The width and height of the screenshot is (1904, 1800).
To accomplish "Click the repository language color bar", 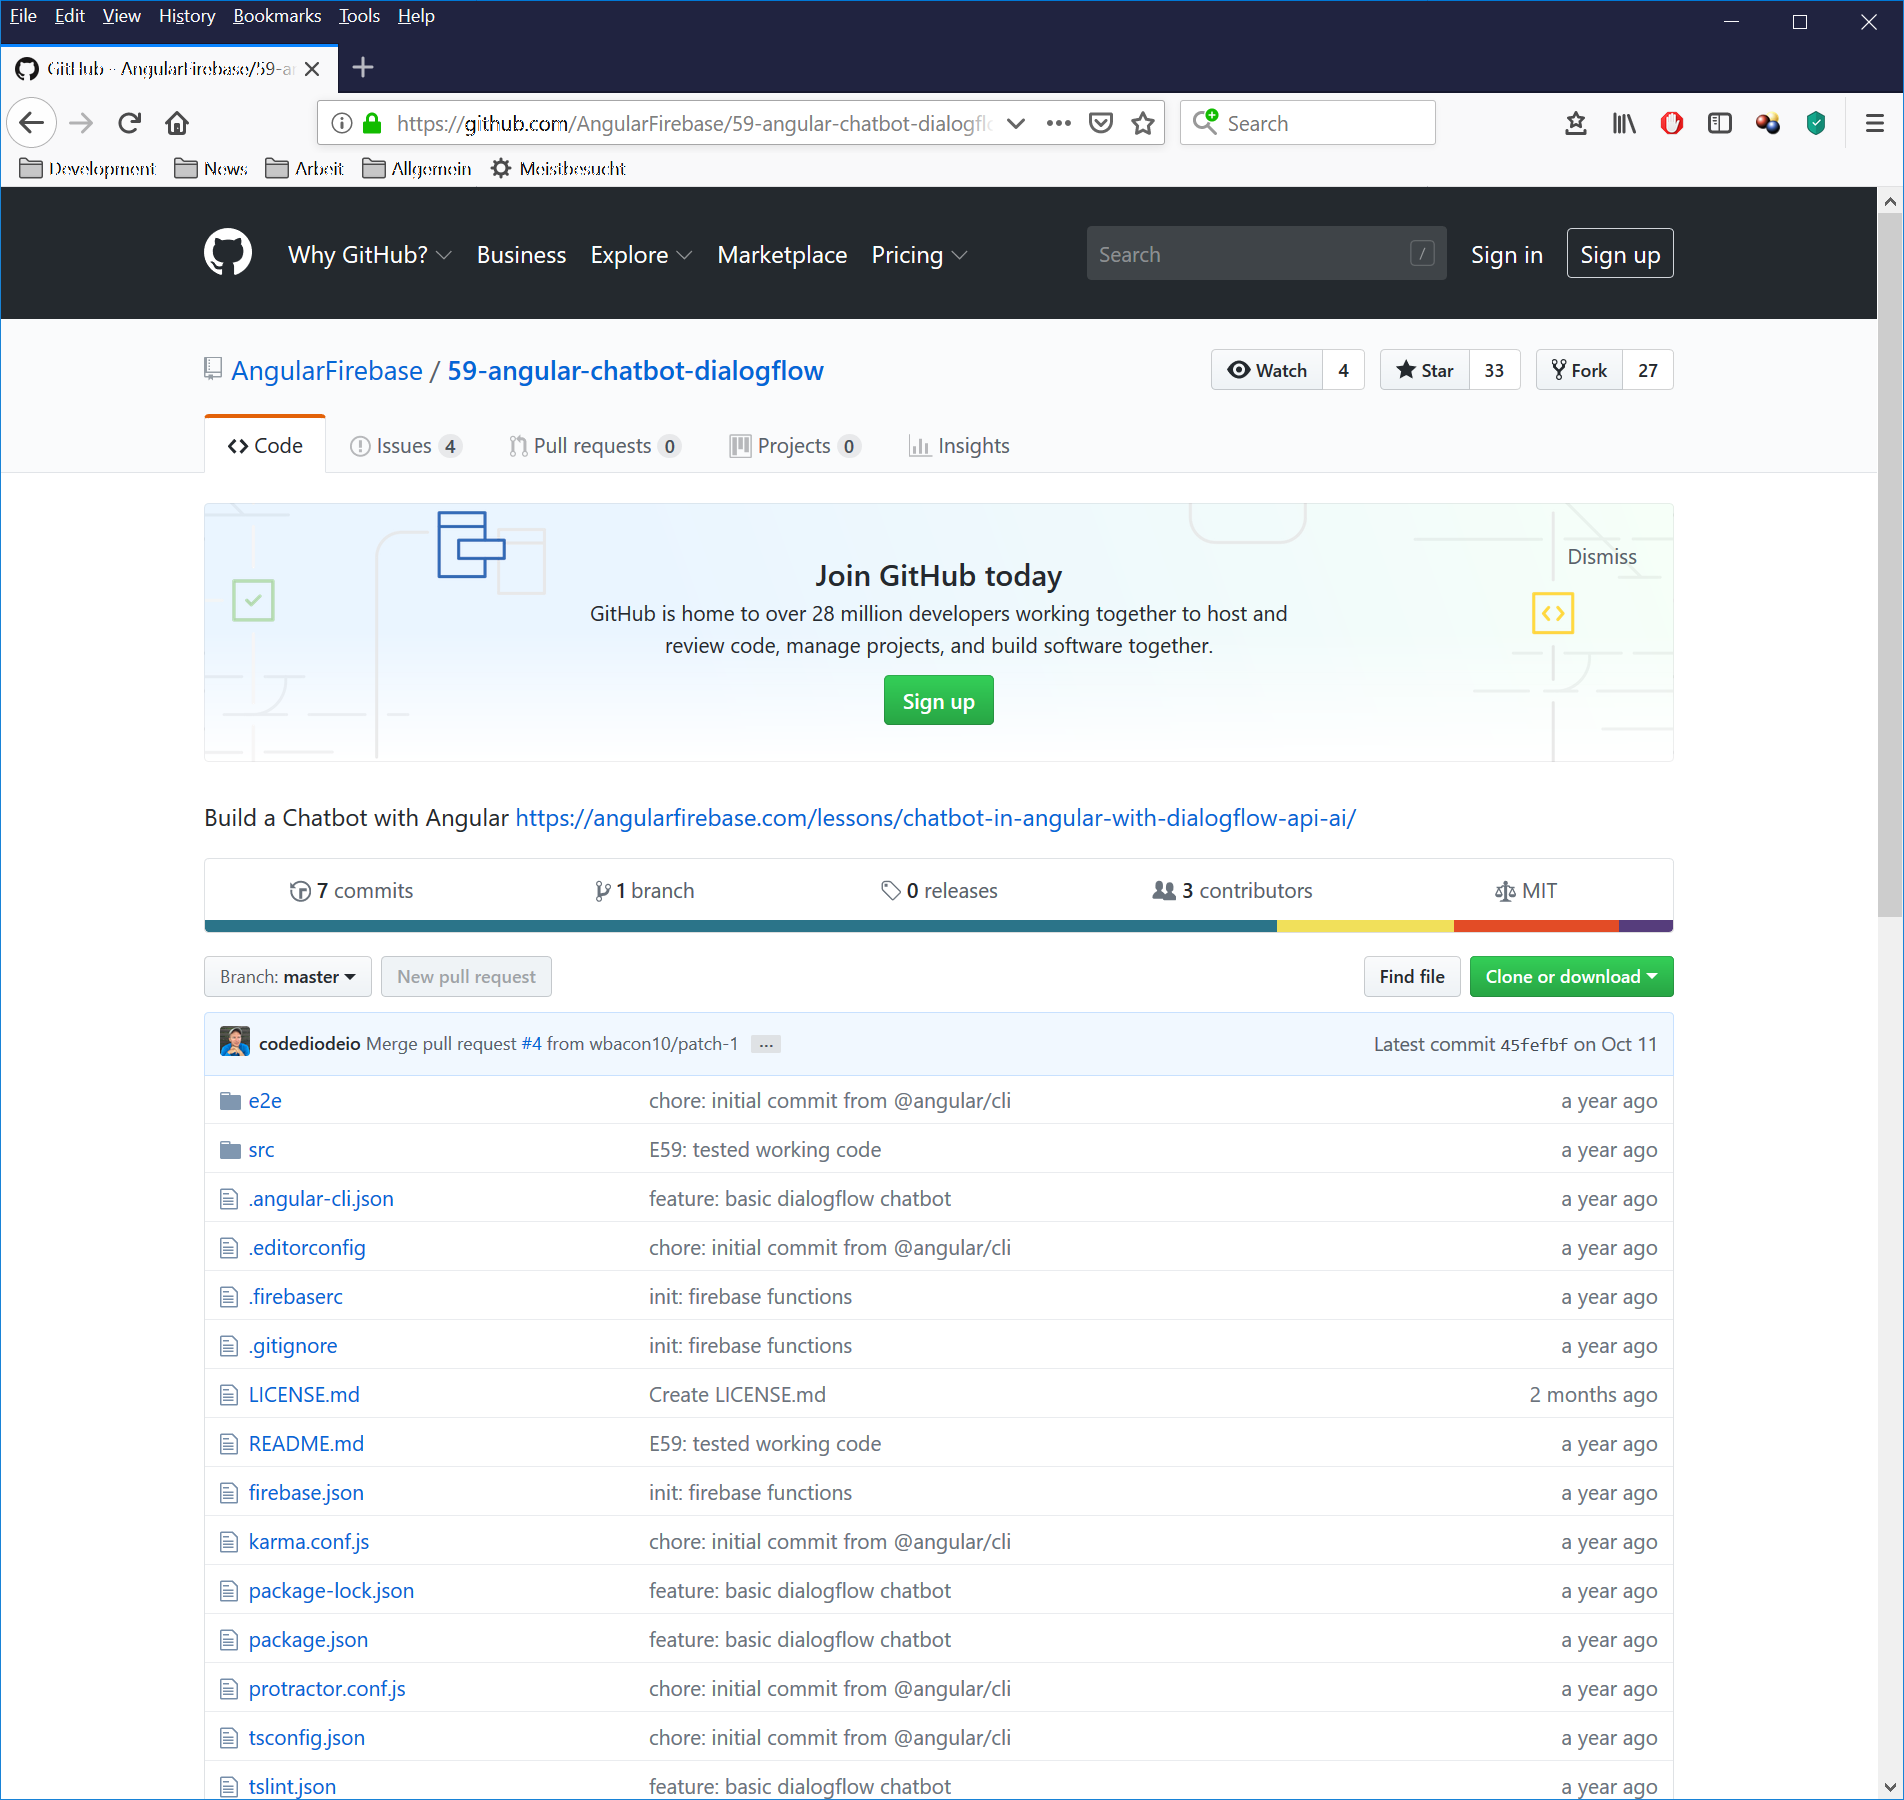I will pyautogui.click(x=938, y=926).
